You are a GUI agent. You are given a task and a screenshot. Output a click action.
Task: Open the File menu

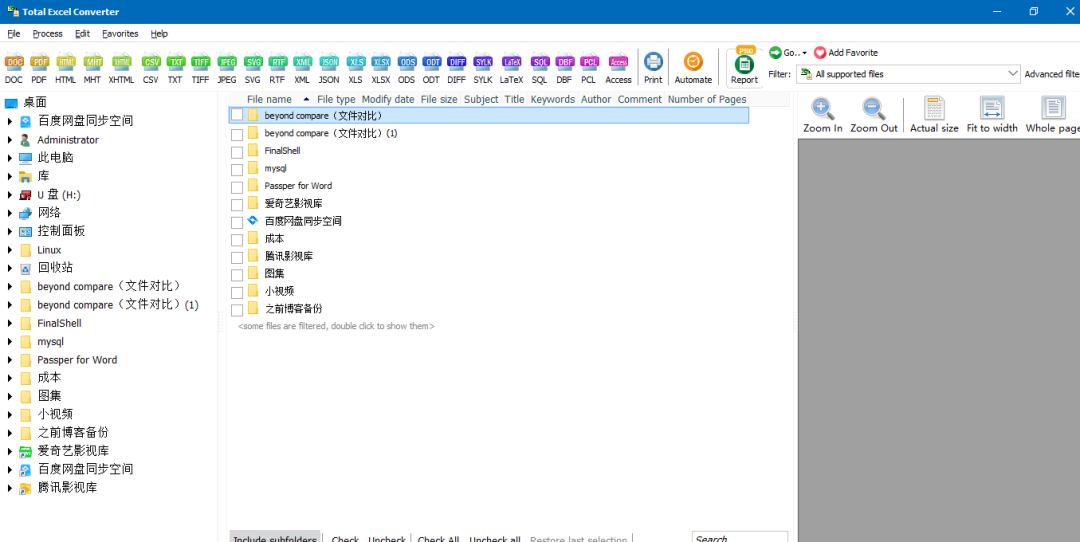click(14, 33)
